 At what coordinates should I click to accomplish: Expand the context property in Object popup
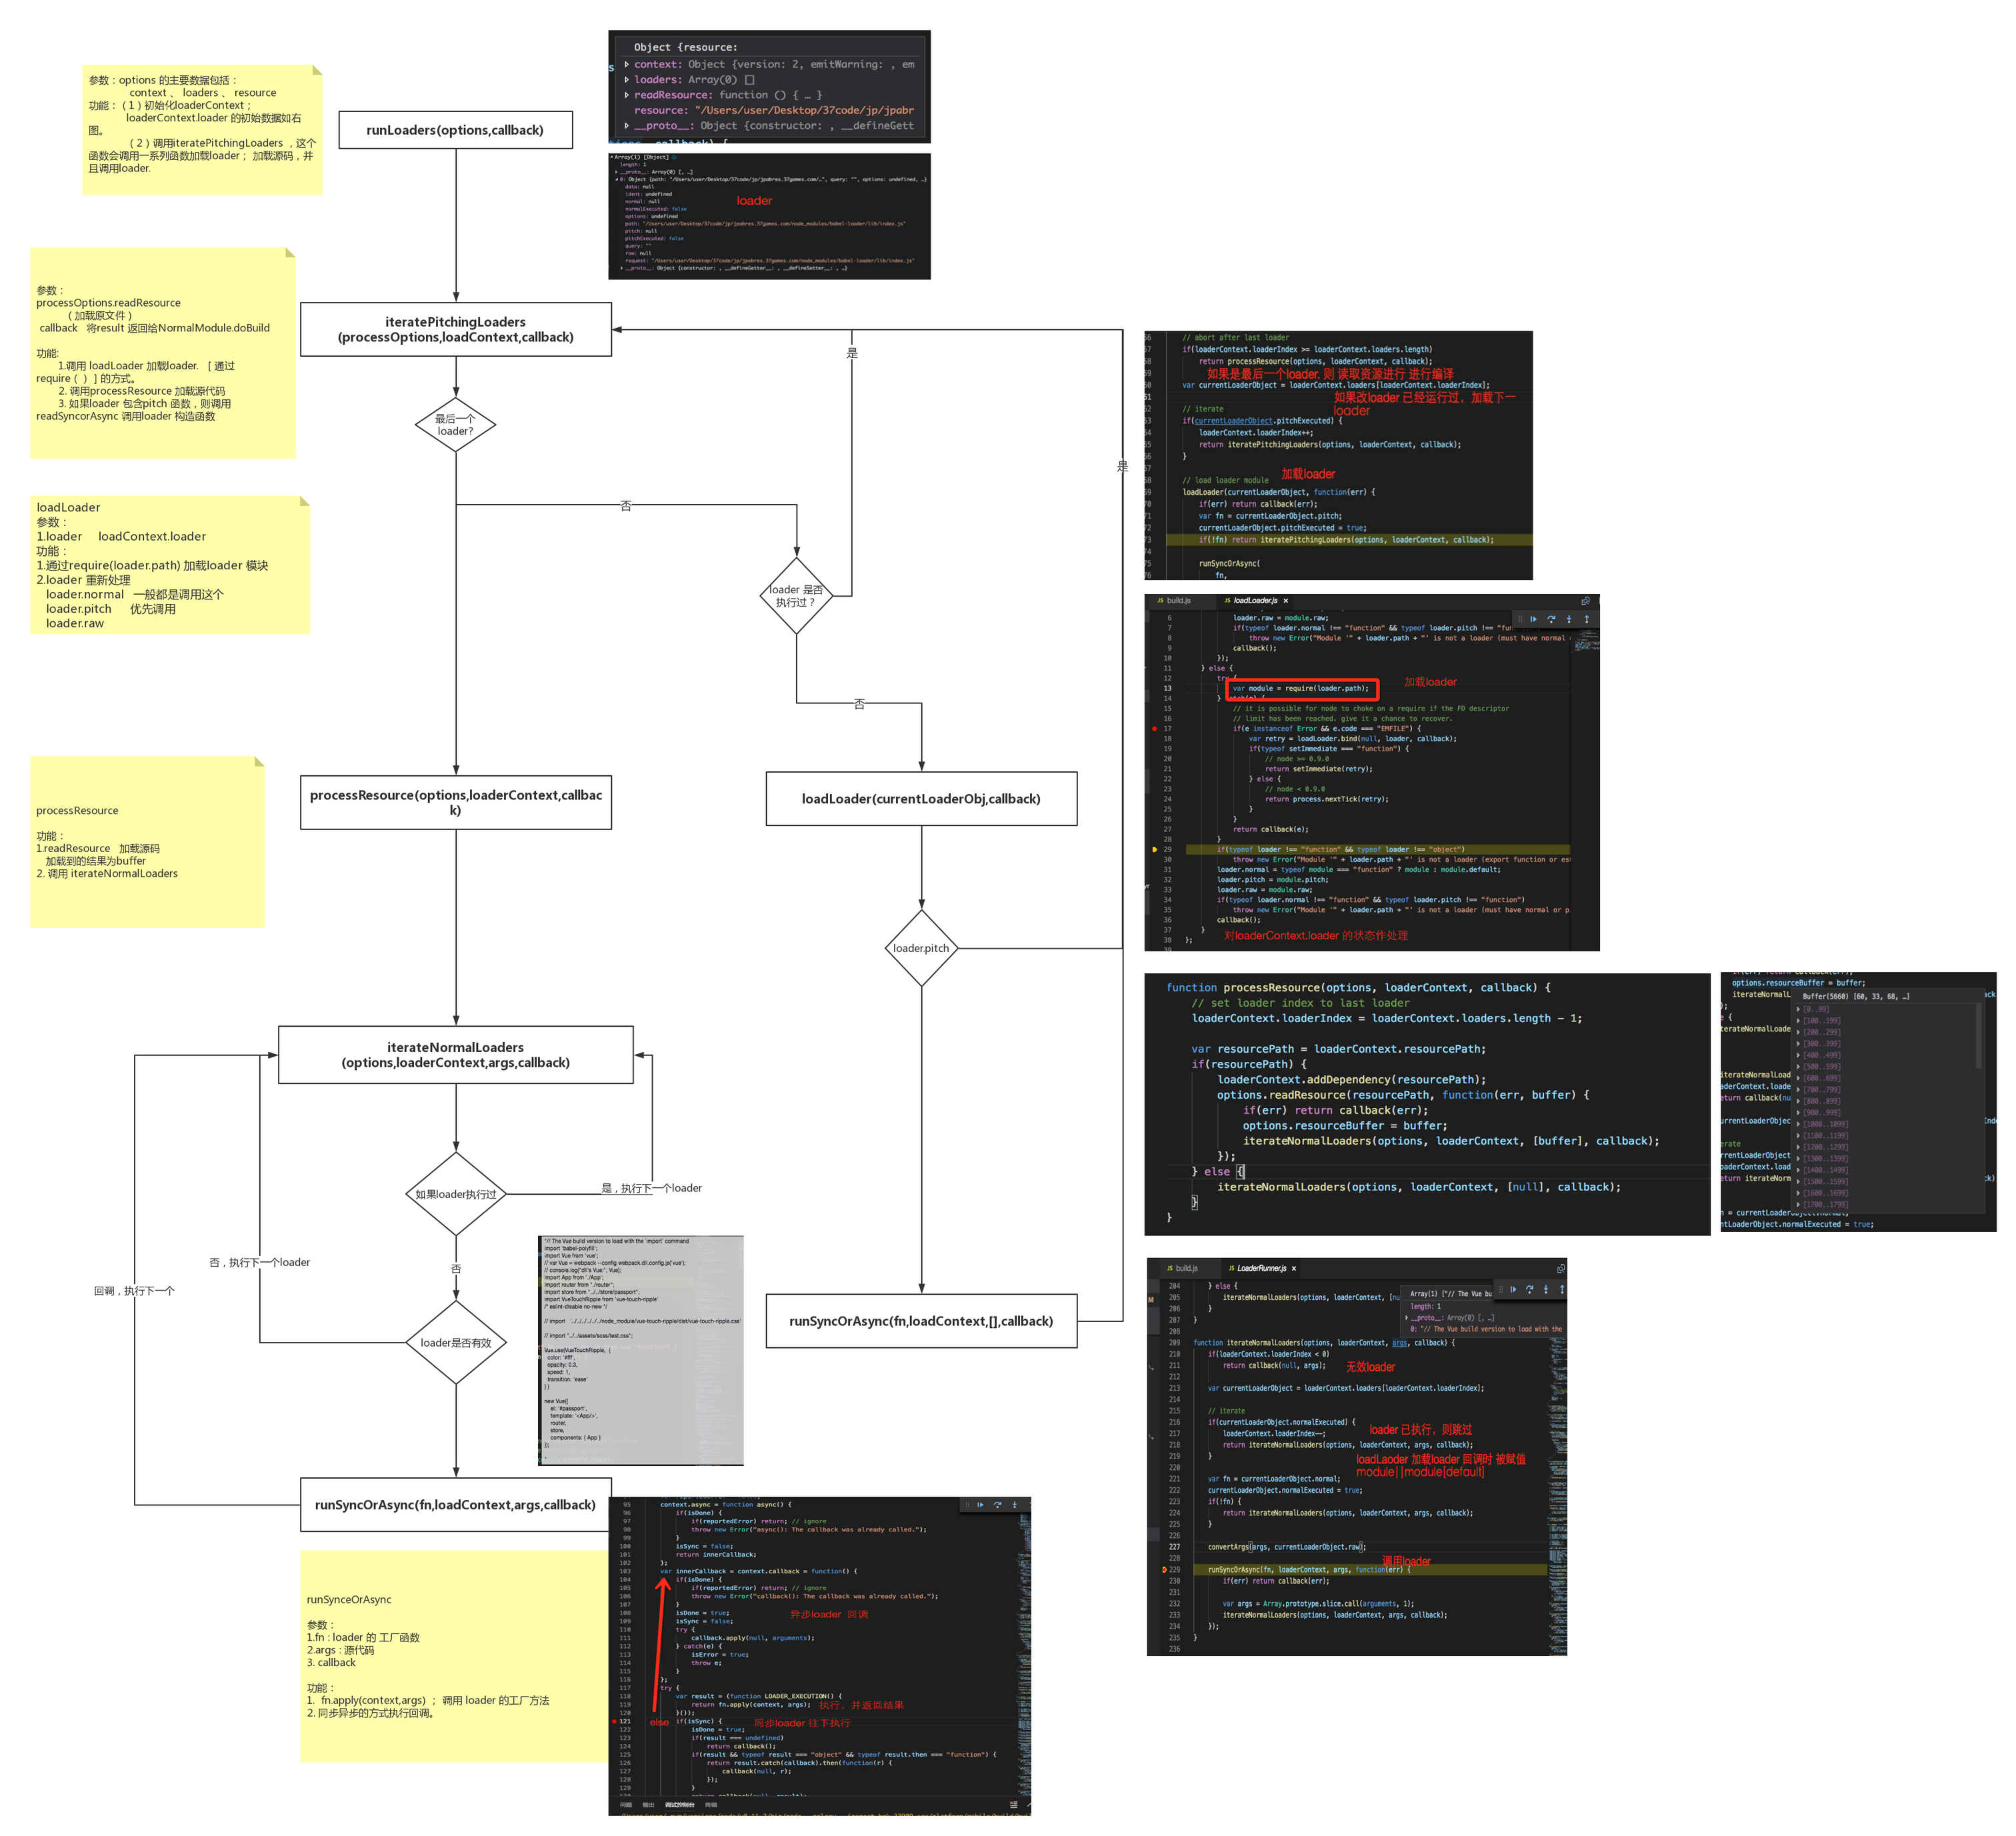[x=627, y=64]
